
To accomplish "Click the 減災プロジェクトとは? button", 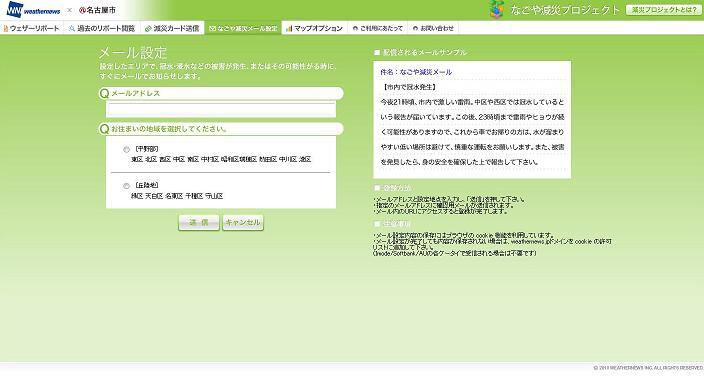I will 664,9.
